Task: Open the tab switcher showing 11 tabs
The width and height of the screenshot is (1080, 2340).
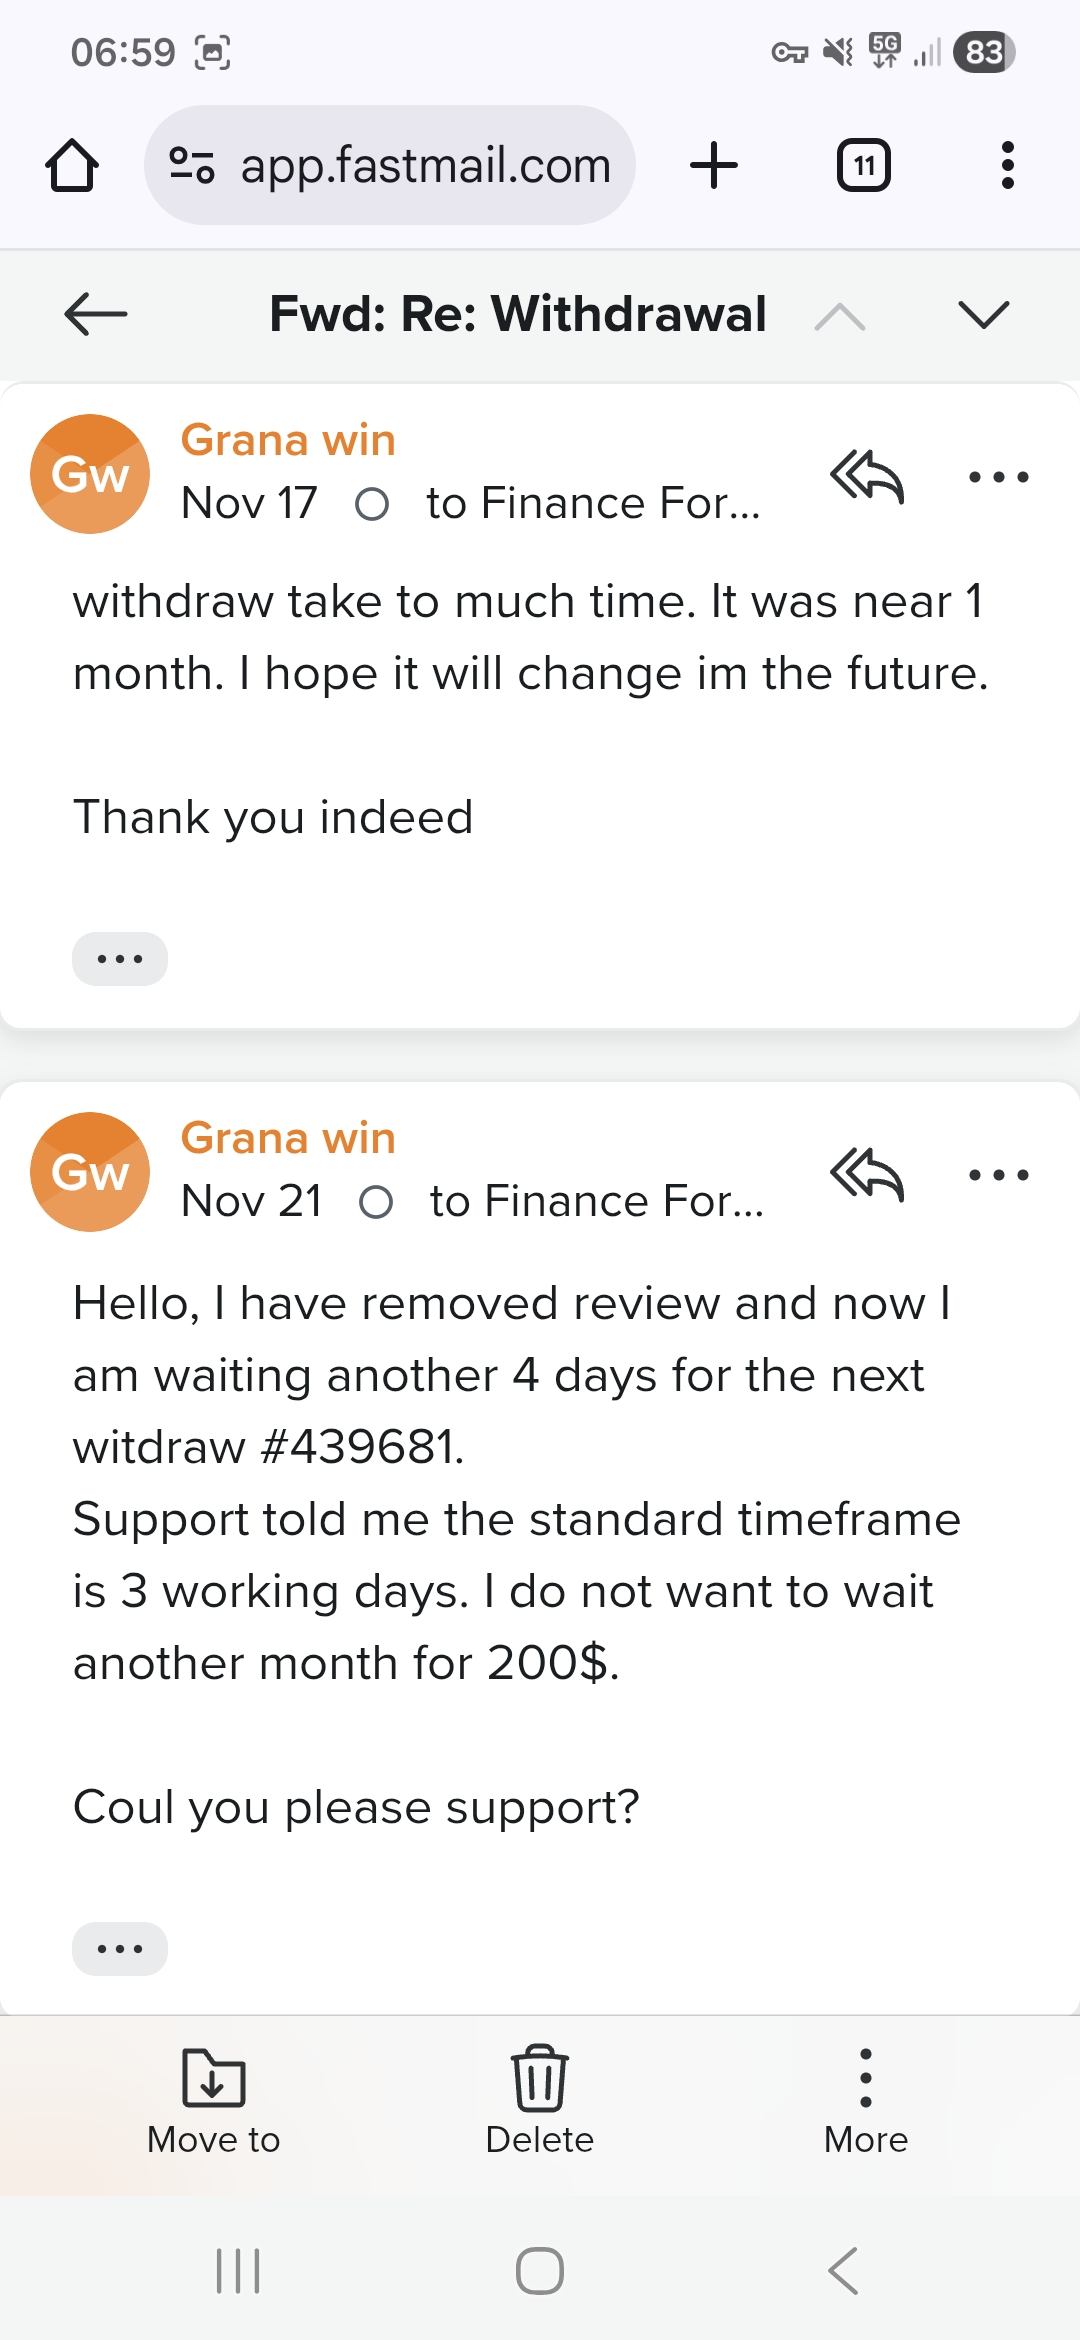Action: point(863,166)
